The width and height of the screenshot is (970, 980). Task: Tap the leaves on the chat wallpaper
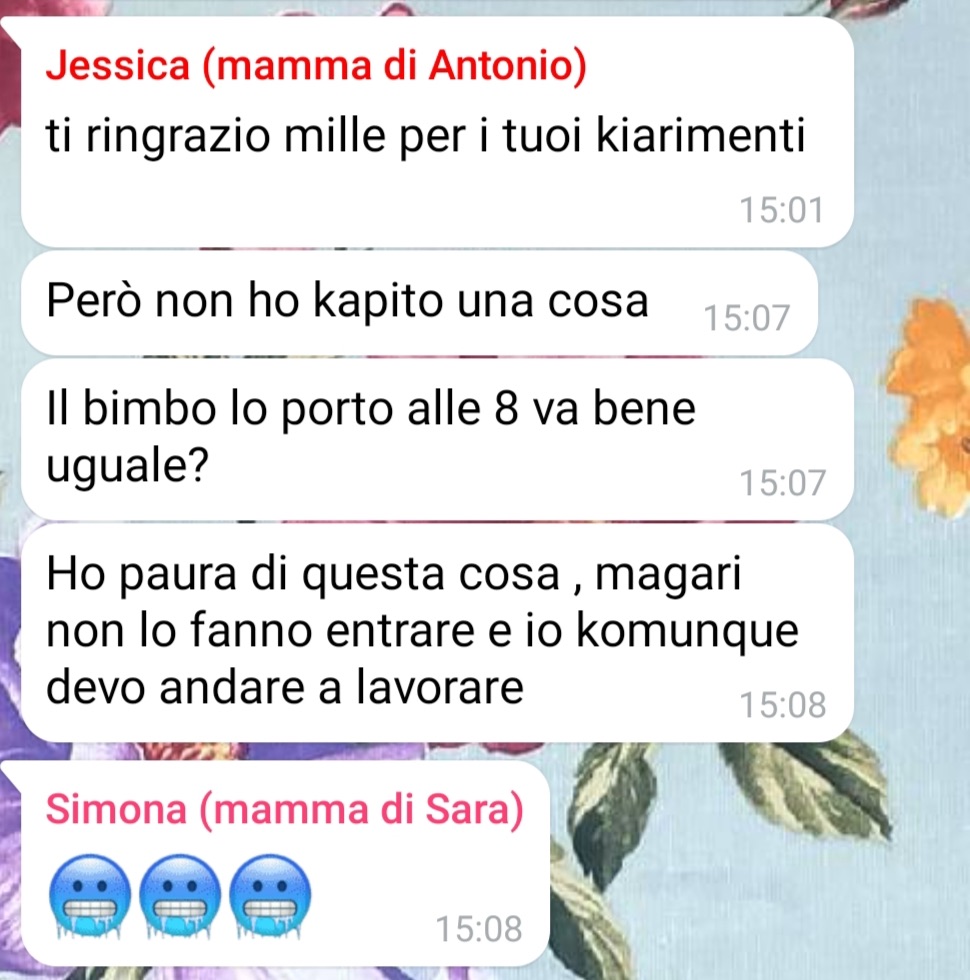coord(806,788)
